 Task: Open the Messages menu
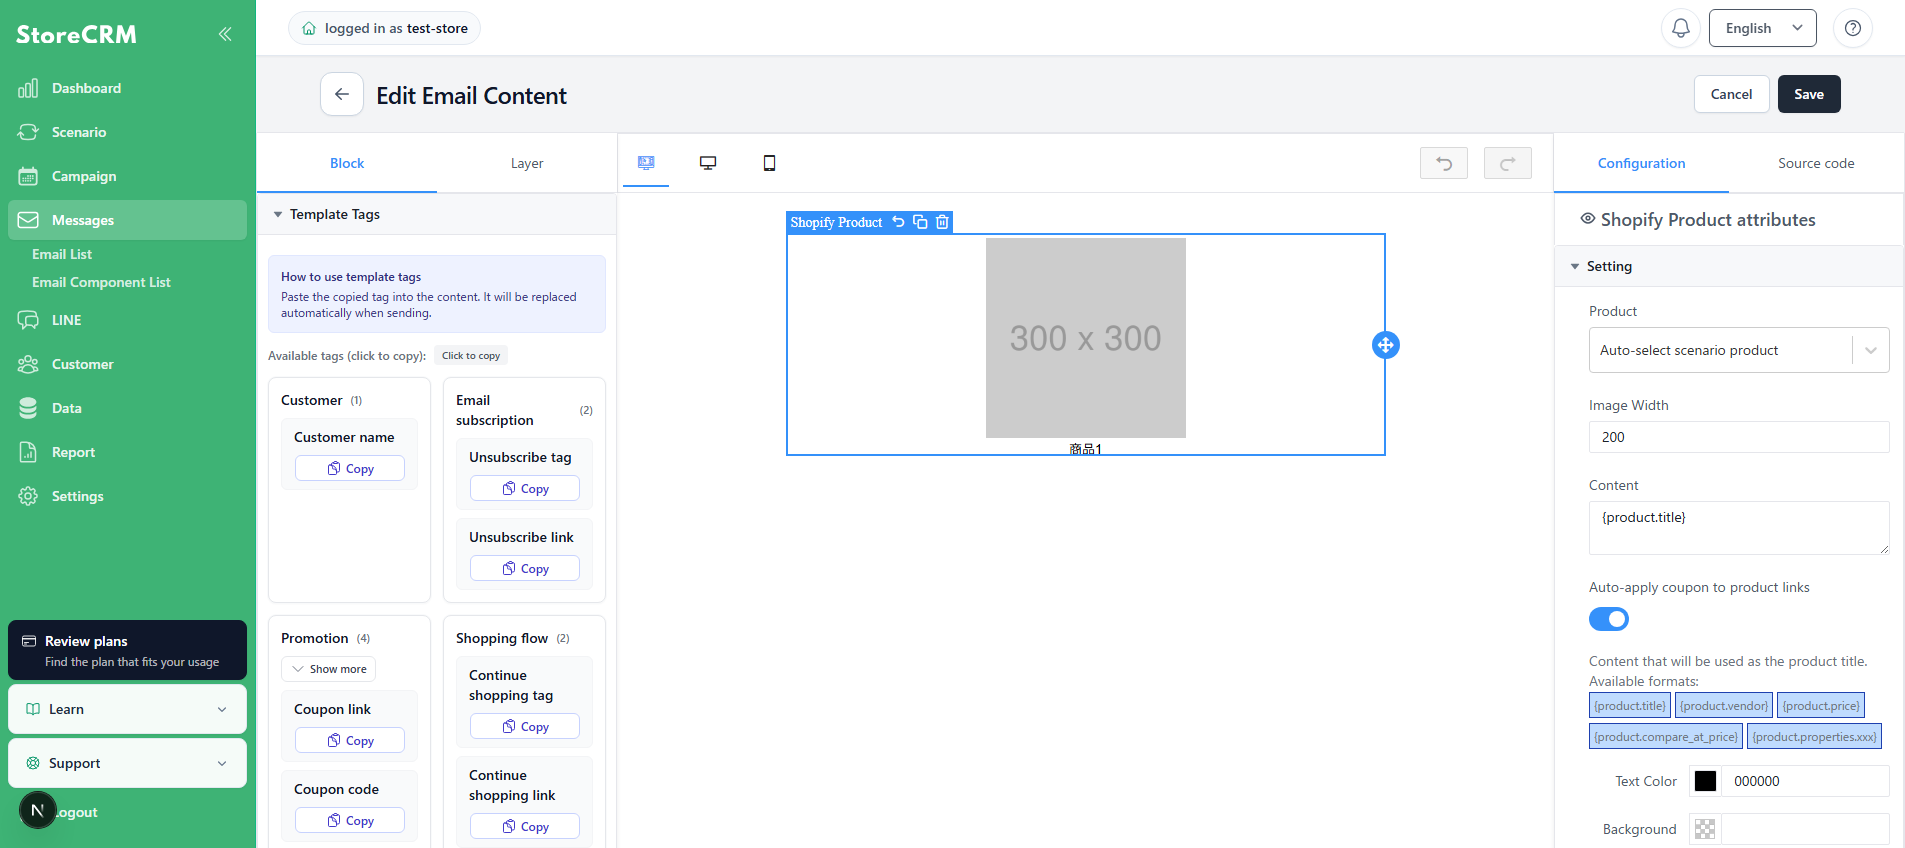click(127, 220)
